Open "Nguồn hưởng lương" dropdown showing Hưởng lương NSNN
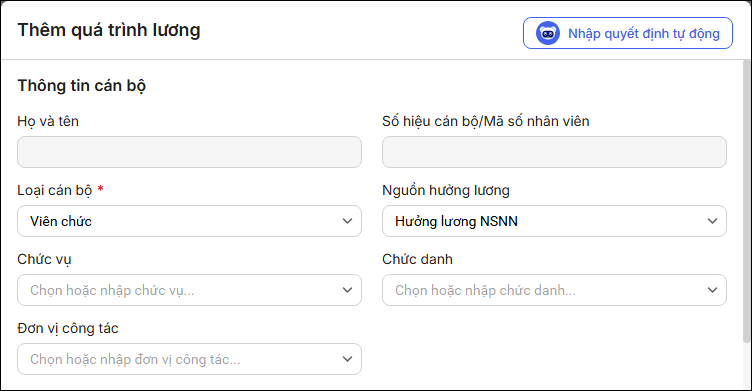 click(554, 221)
